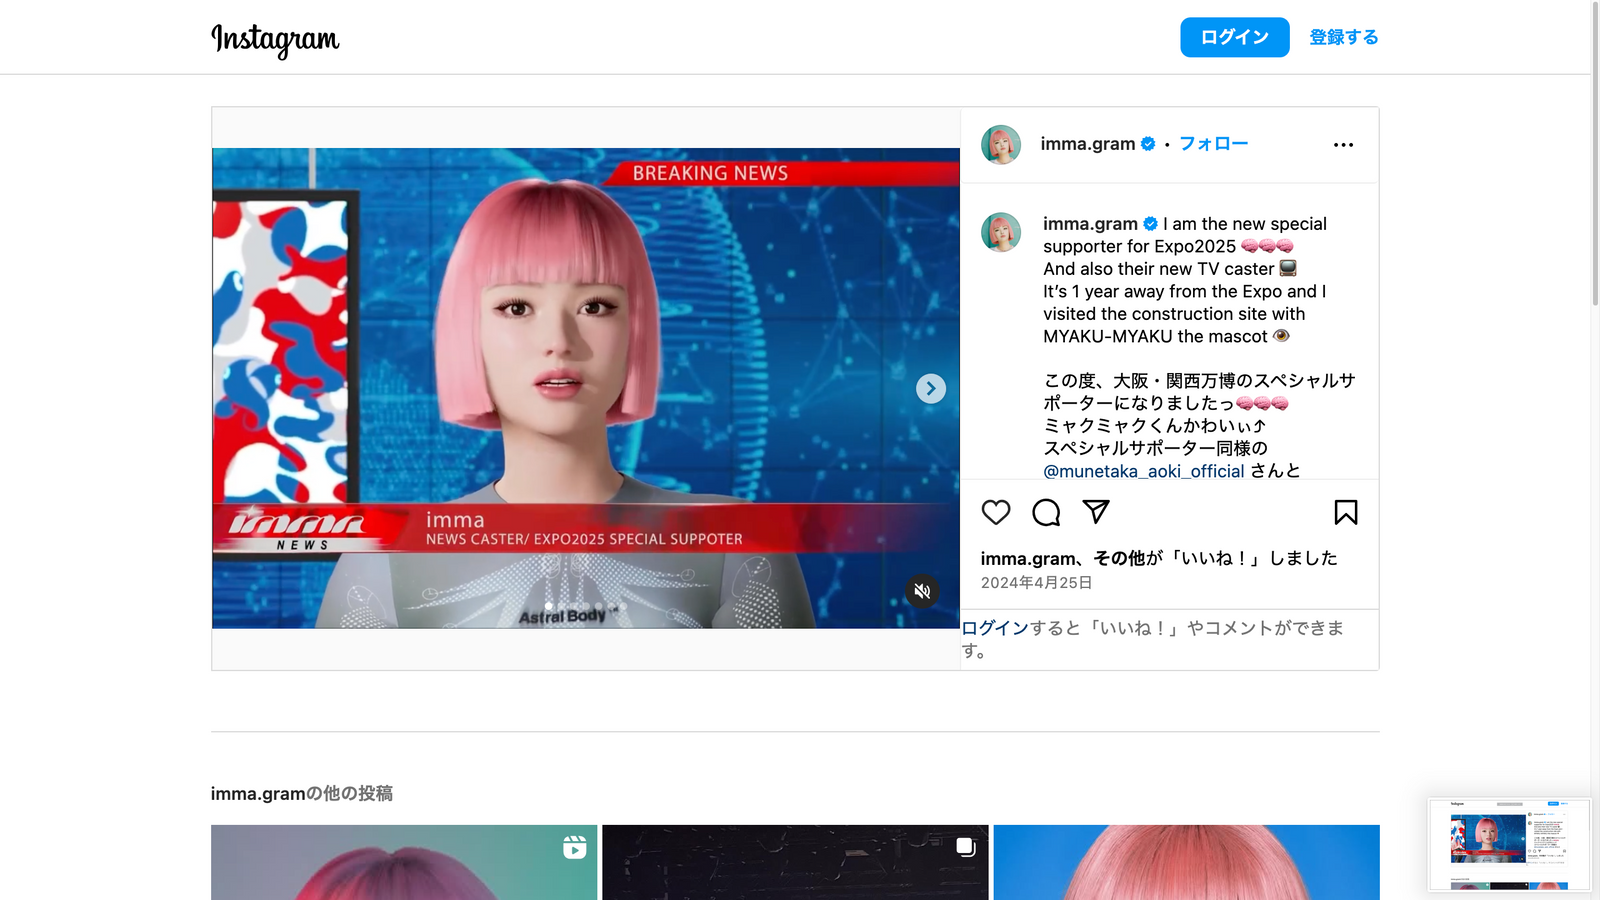Like the post with heart icon
Screen dimensions: 1600x900
pos(995,512)
